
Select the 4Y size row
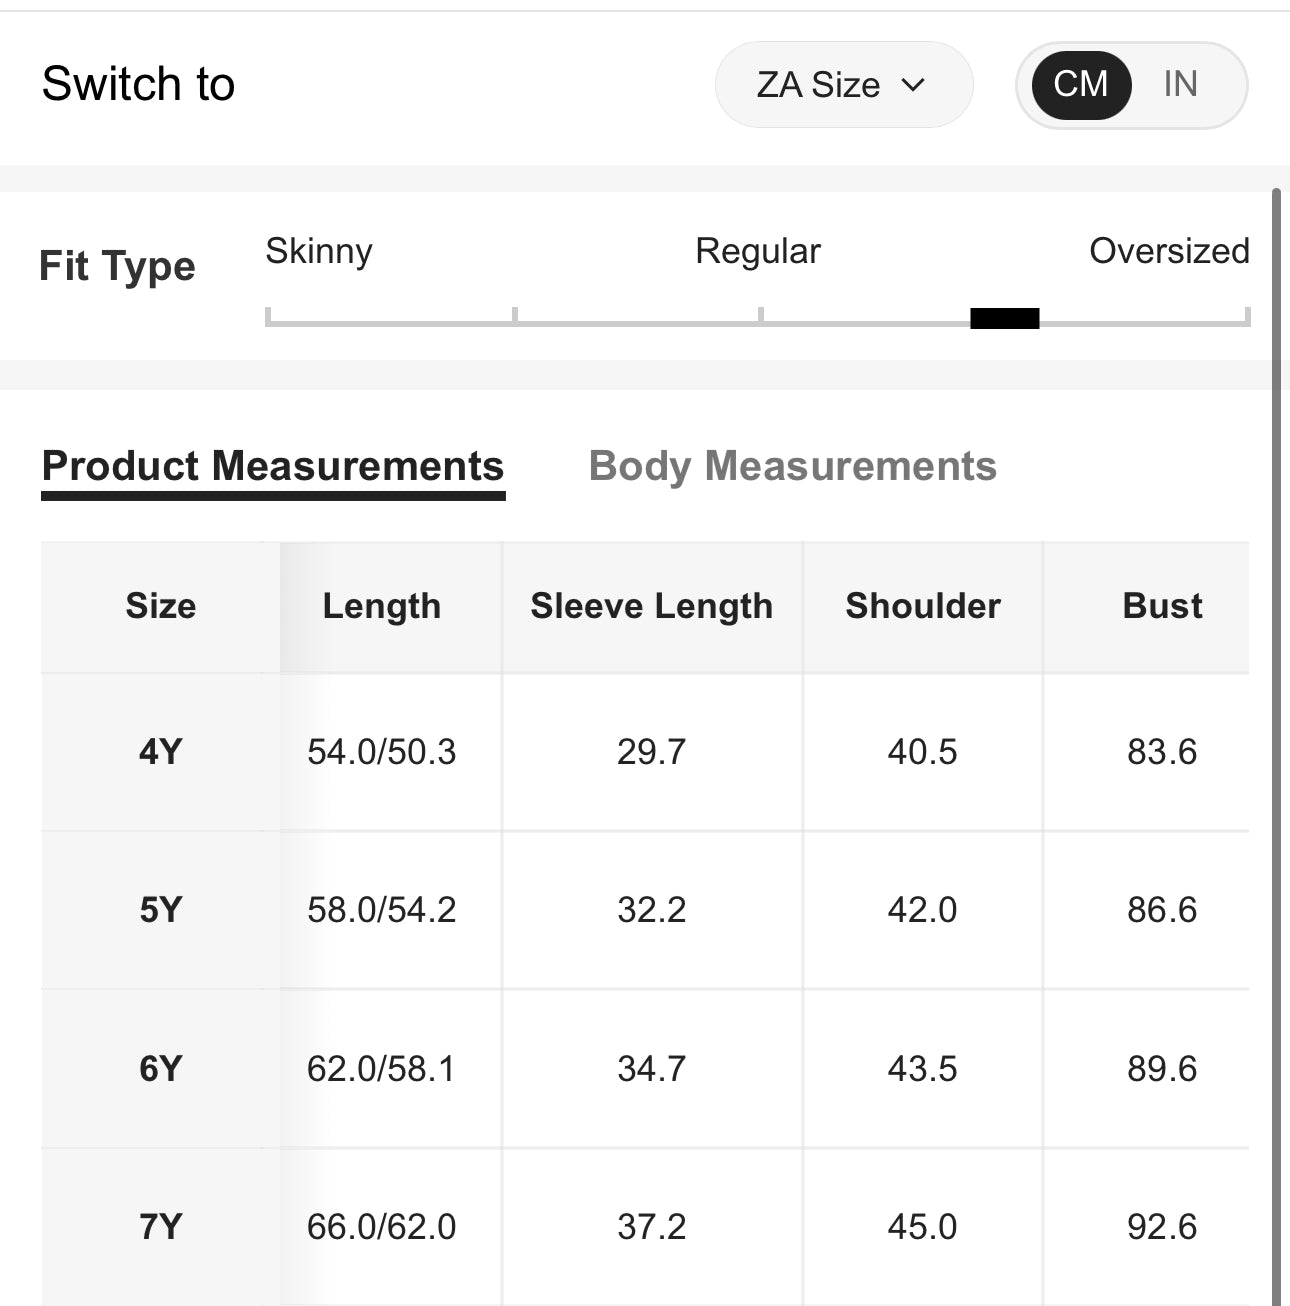[x=161, y=751]
